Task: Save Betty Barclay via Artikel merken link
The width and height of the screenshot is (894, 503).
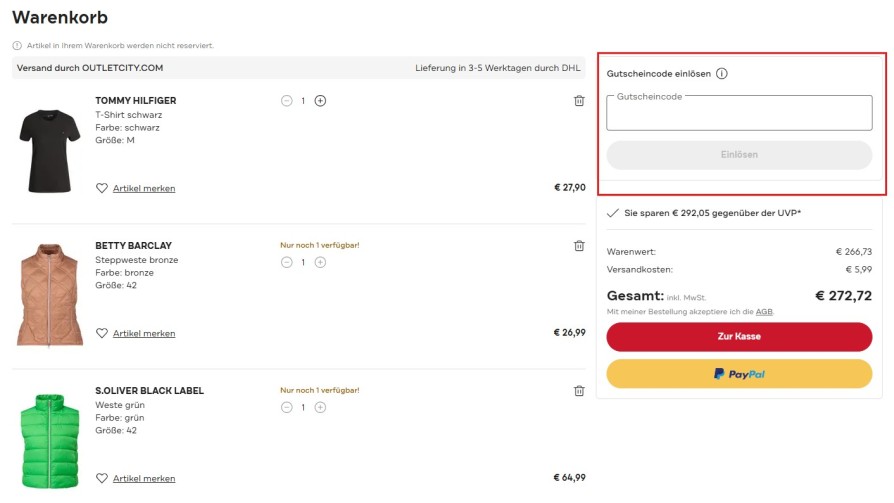Action: point(144,333)
